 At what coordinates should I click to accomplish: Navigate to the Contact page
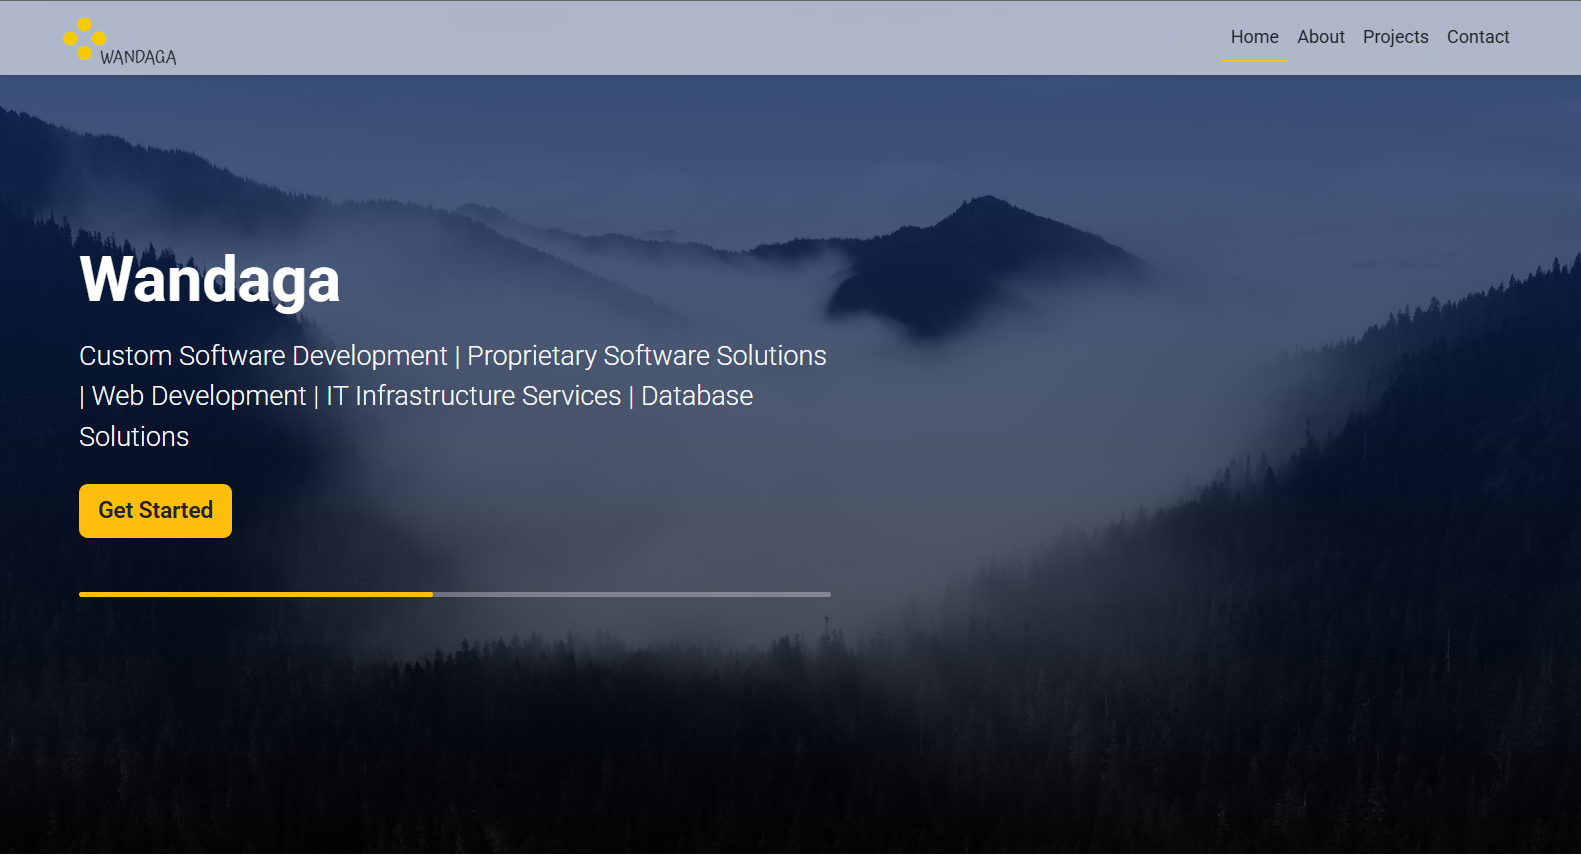point(1477,37)
